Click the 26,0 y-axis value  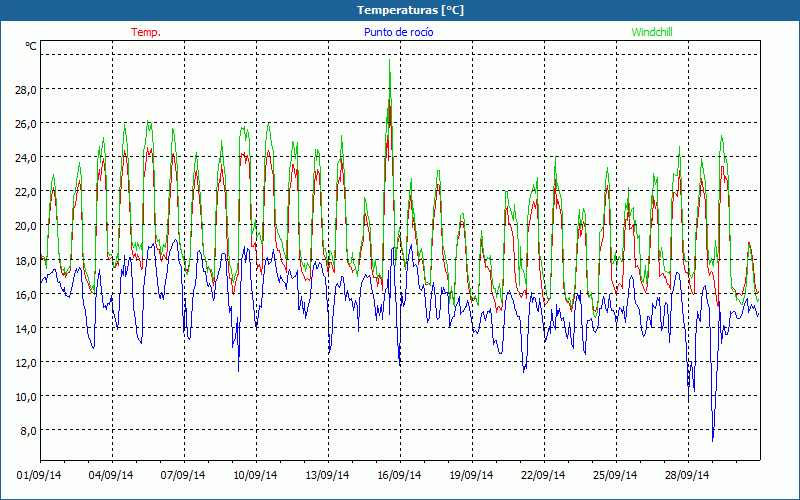point(26,124)
